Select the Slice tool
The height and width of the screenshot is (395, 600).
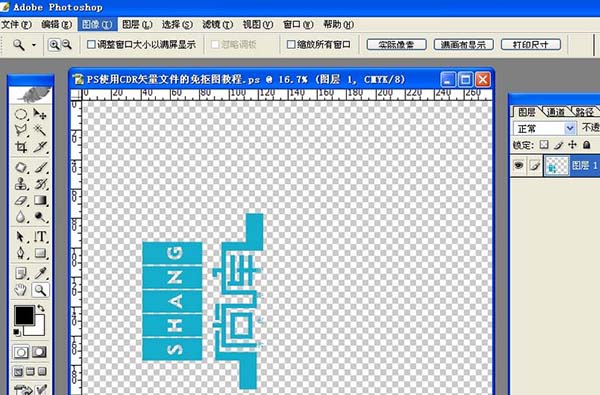[40, 147]
